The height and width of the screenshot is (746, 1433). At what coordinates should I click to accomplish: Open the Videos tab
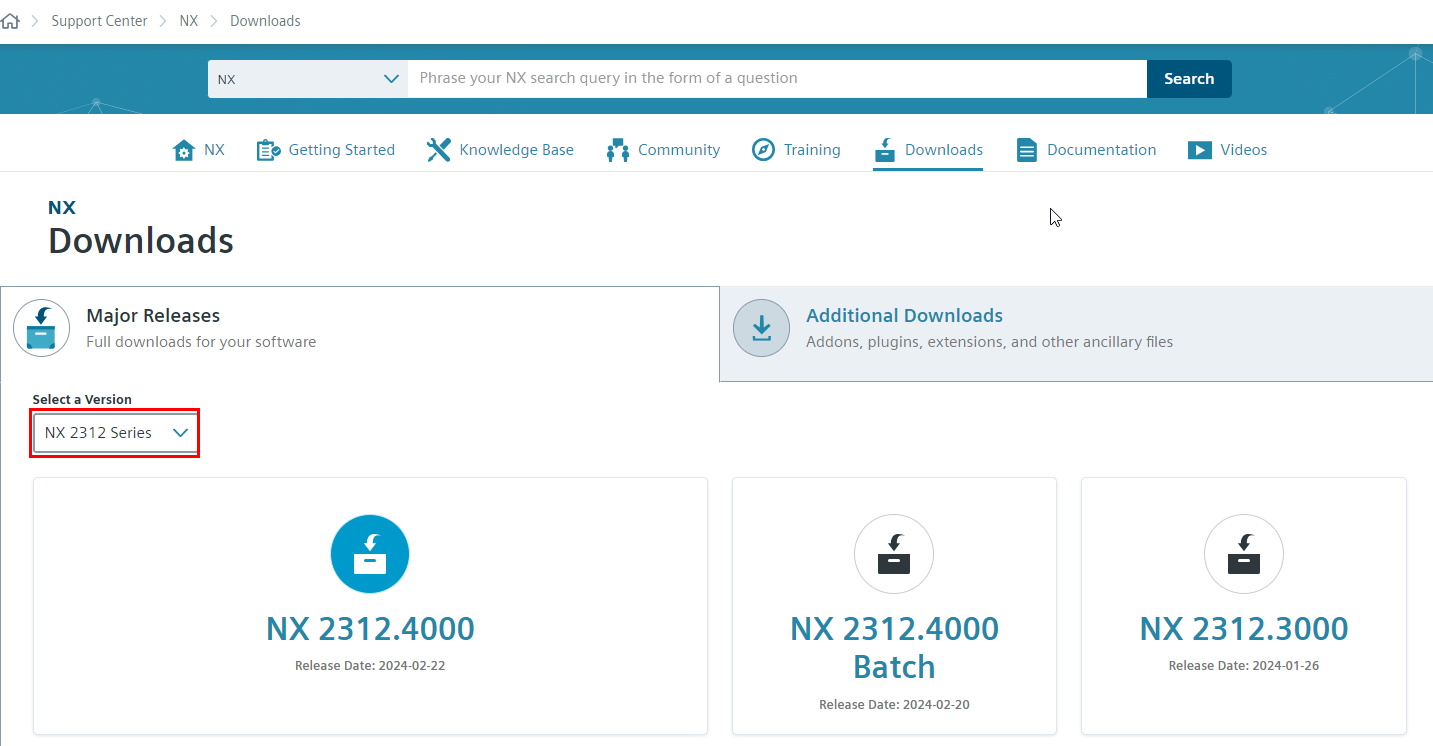click(1228, 150)
